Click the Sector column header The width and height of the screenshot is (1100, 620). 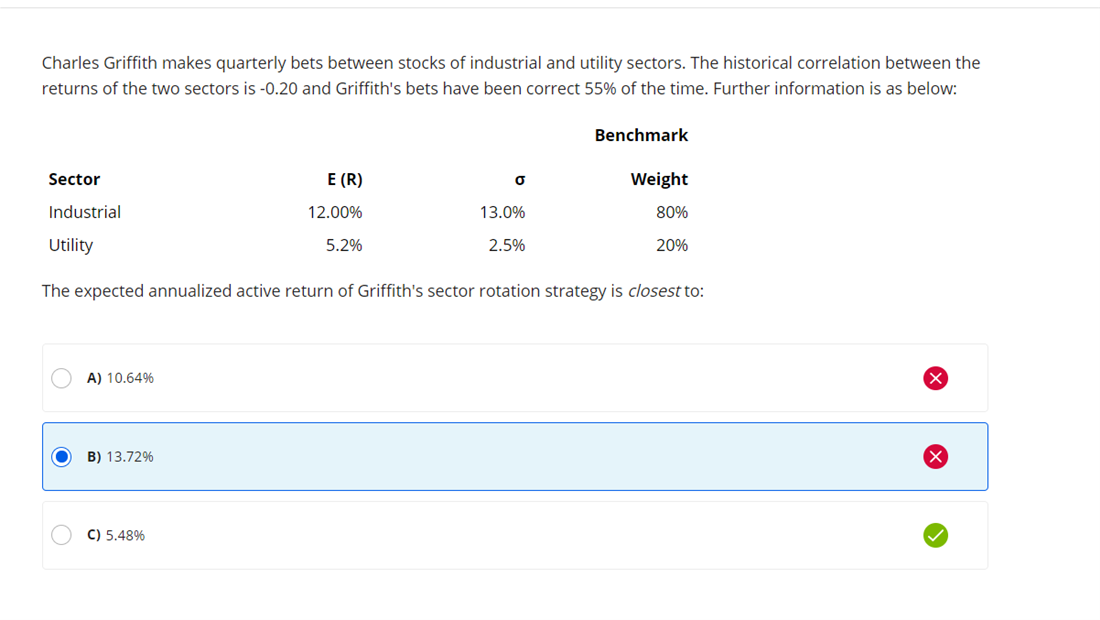pos(74,179)
